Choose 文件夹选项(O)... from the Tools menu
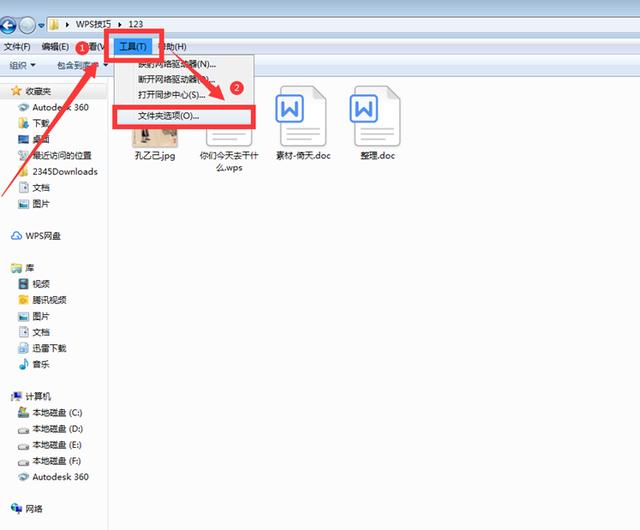 tap(184, 116)
